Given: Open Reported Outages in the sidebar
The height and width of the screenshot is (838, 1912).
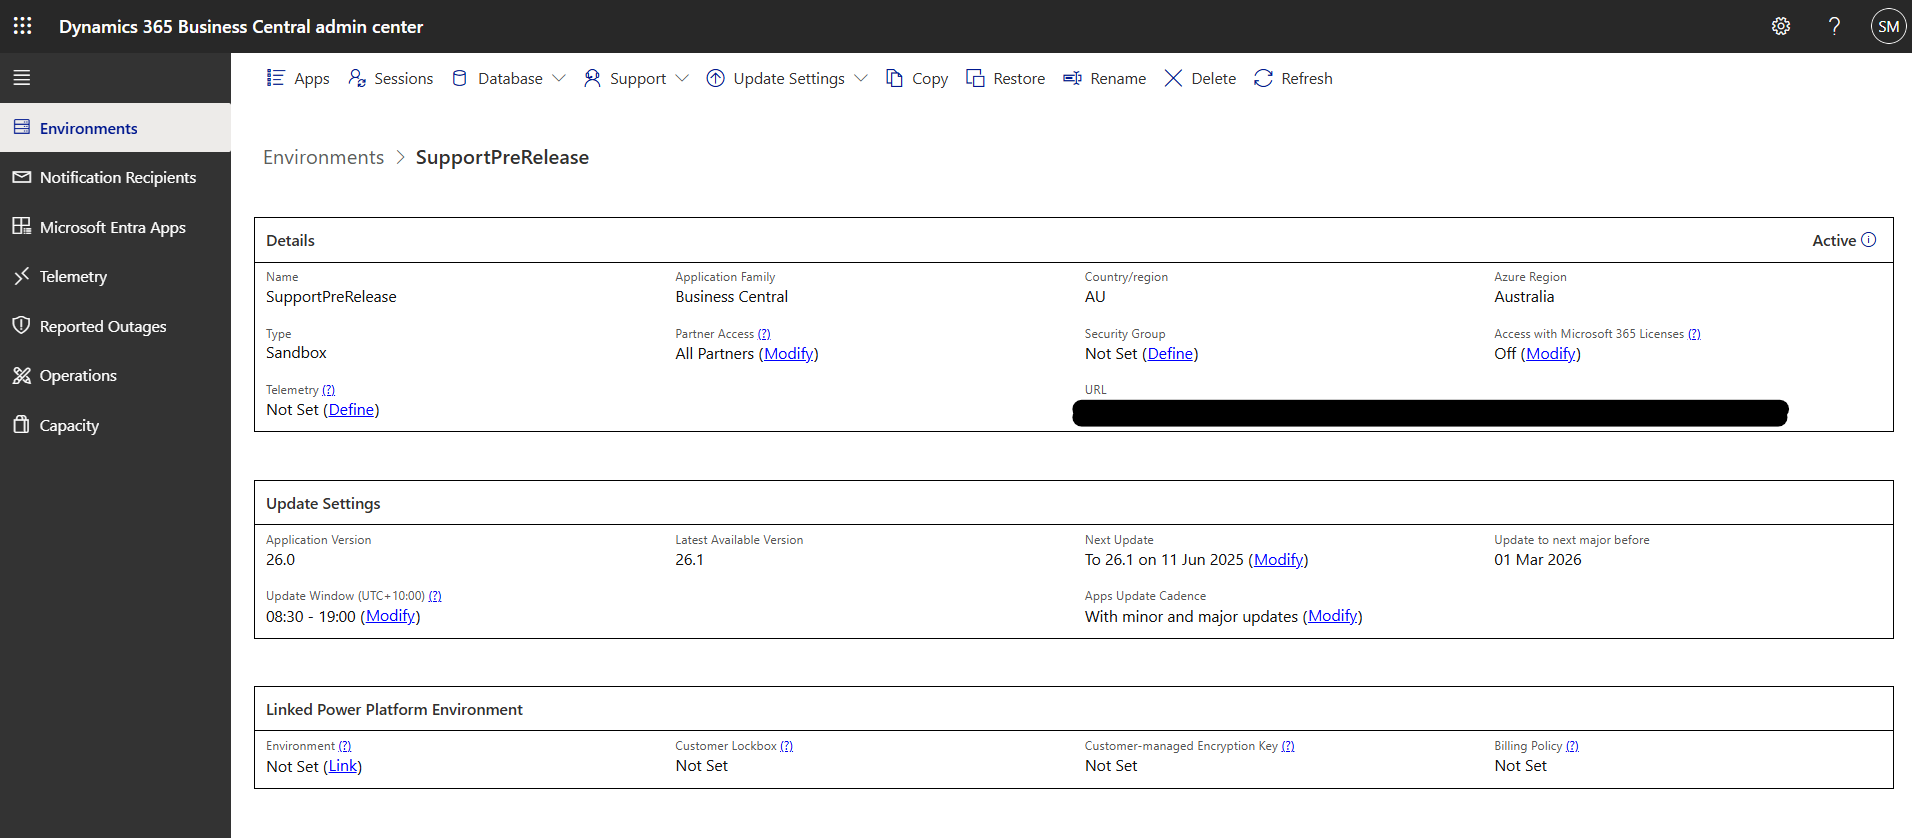Looking at the screenshot, I should (115, 326).
